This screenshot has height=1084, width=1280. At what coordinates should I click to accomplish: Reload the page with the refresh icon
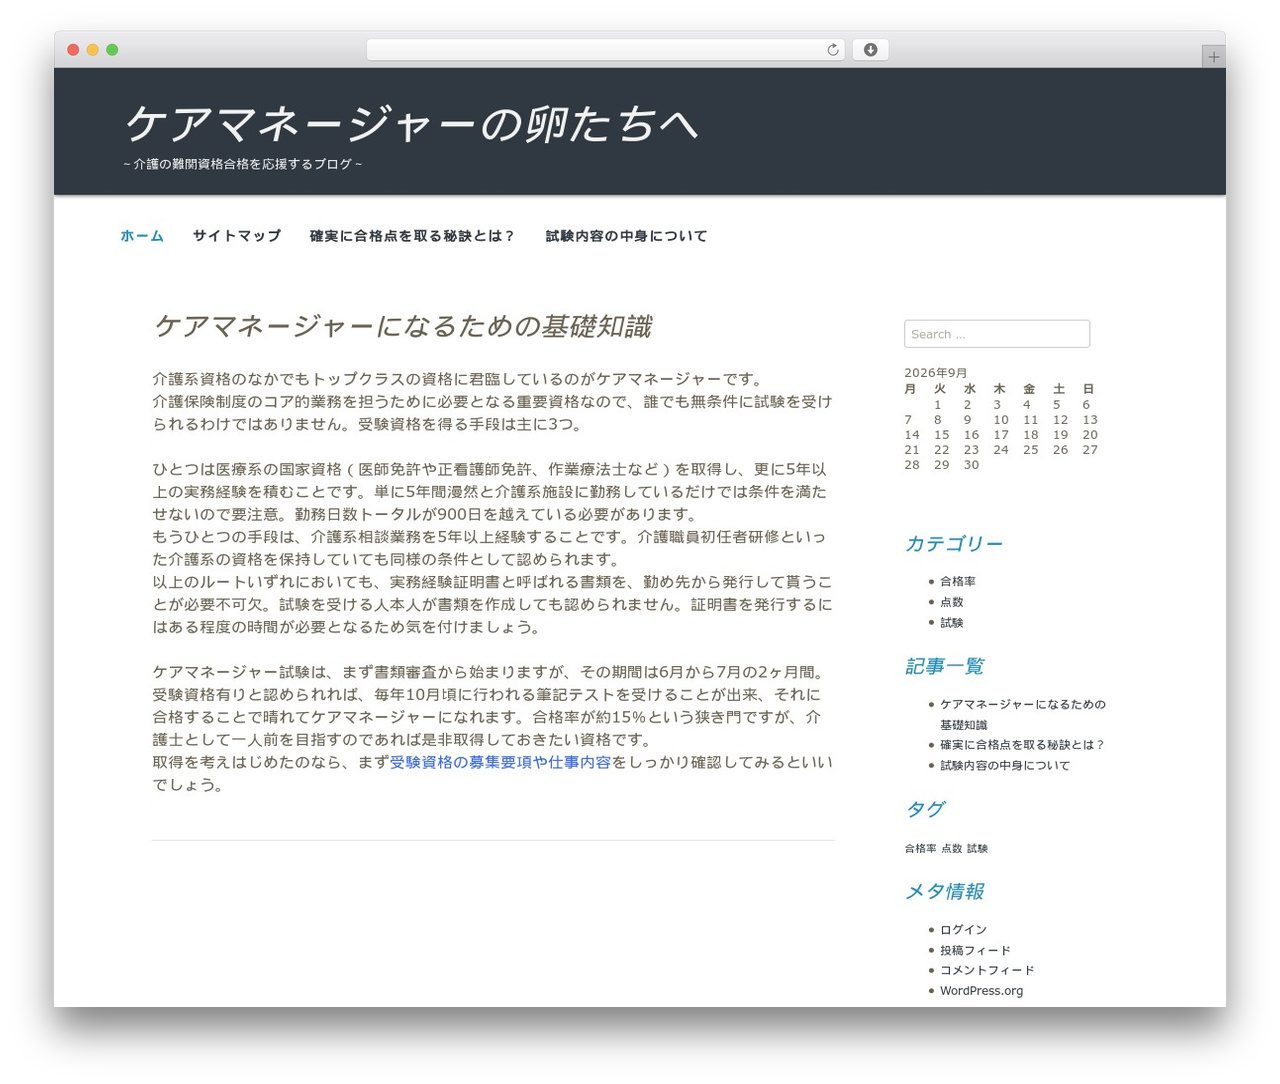pyautogui.click(x=832, y=50)
